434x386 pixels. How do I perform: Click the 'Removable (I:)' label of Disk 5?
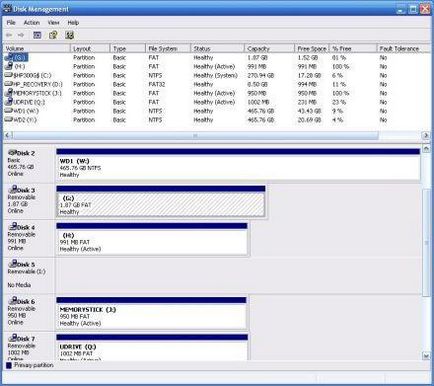(27, 271)
